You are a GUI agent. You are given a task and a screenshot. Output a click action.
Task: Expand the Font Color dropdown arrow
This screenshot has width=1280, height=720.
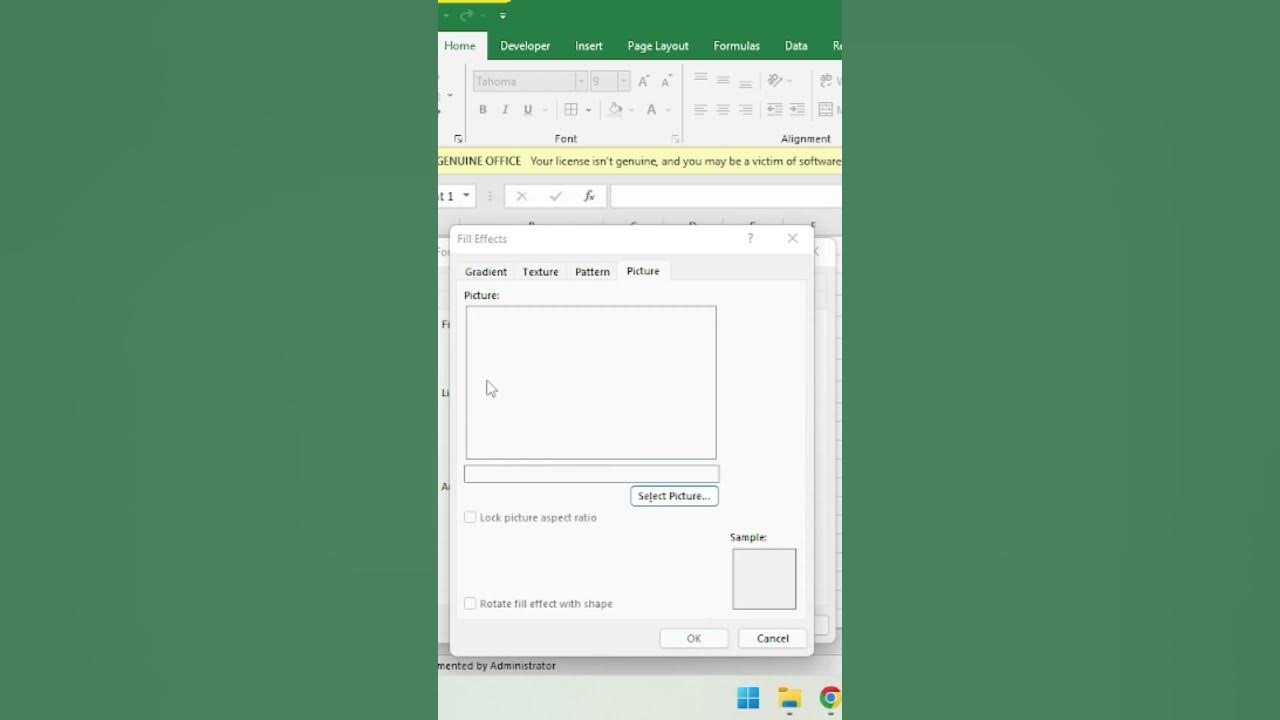668,110
